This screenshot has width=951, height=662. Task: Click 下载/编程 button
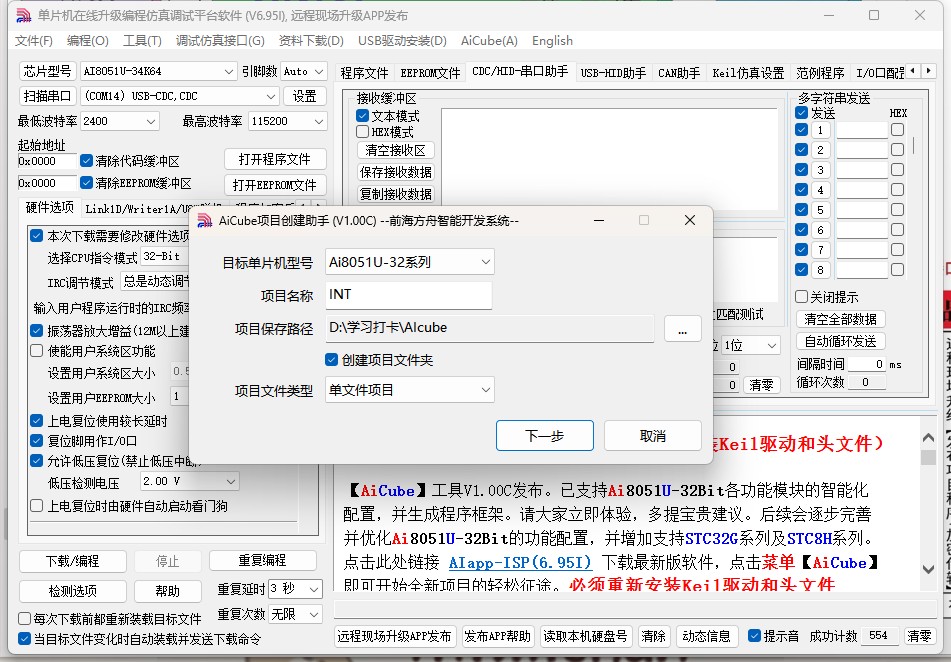pos(73,561)
